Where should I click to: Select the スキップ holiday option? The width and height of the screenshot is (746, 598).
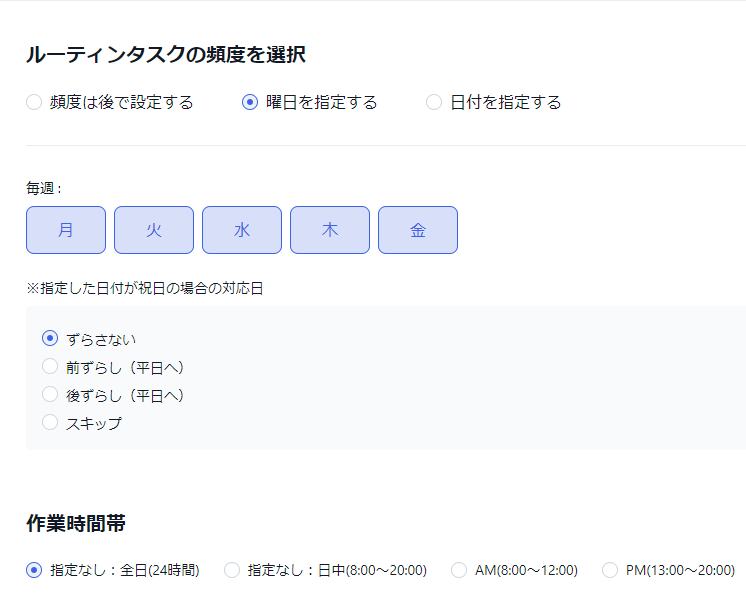[x=50, y=423]
